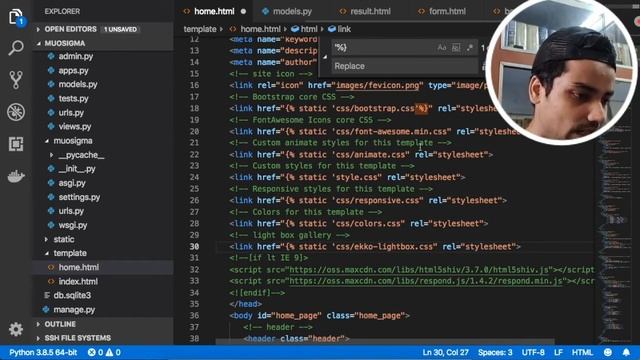Select Python 3.8.5 64-bit interpreter status
This screenshot has height=360, width=640.
tap(43, 352)
